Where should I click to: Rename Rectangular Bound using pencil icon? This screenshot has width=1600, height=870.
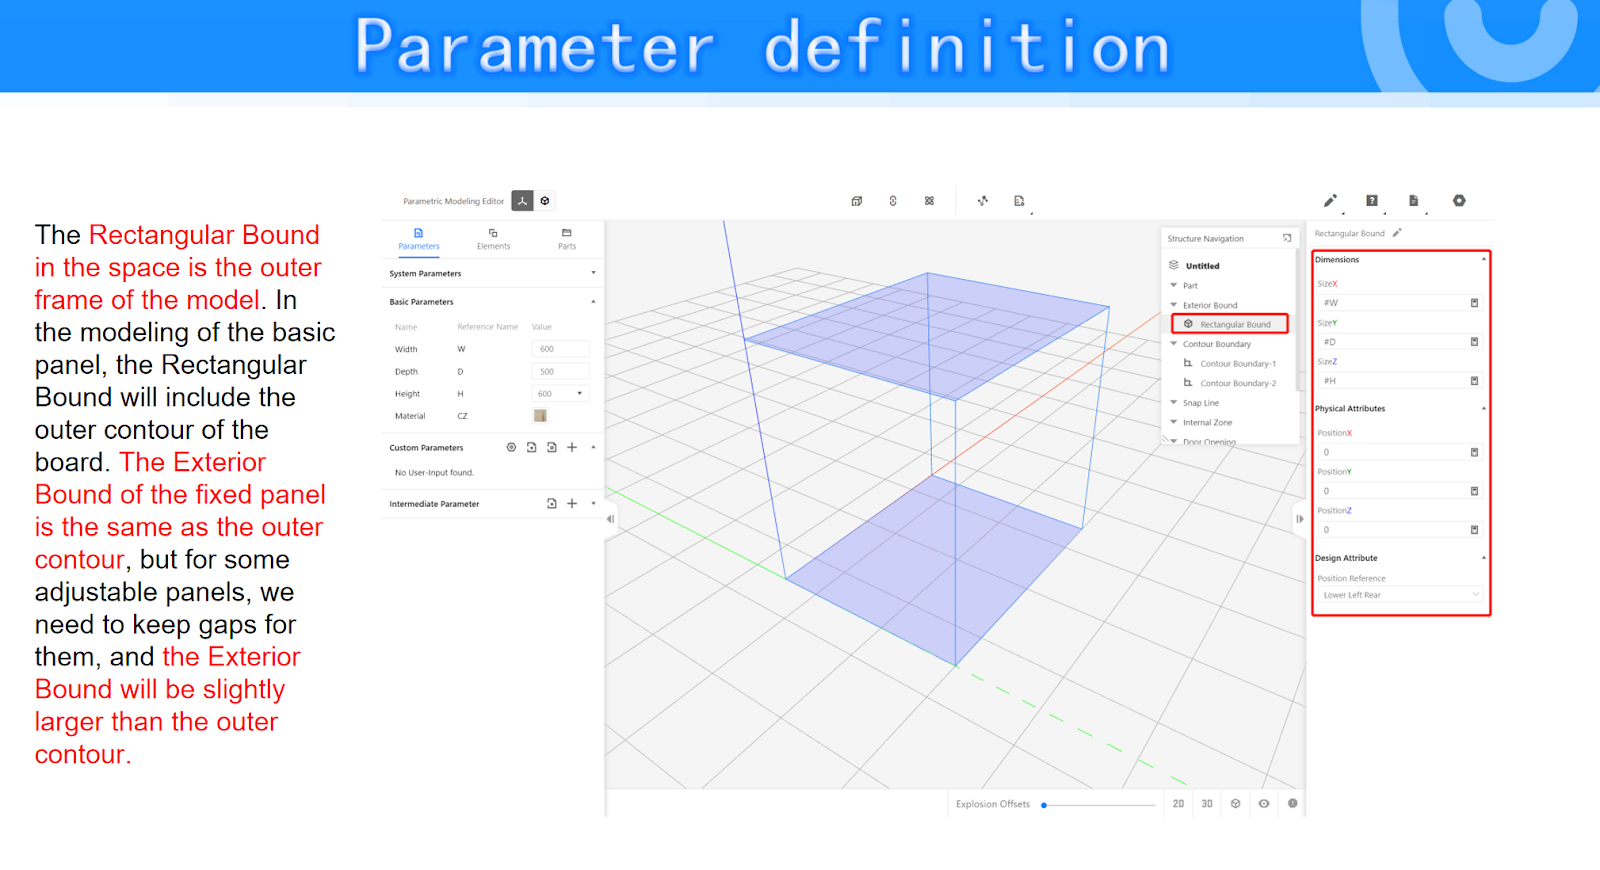1397,233
